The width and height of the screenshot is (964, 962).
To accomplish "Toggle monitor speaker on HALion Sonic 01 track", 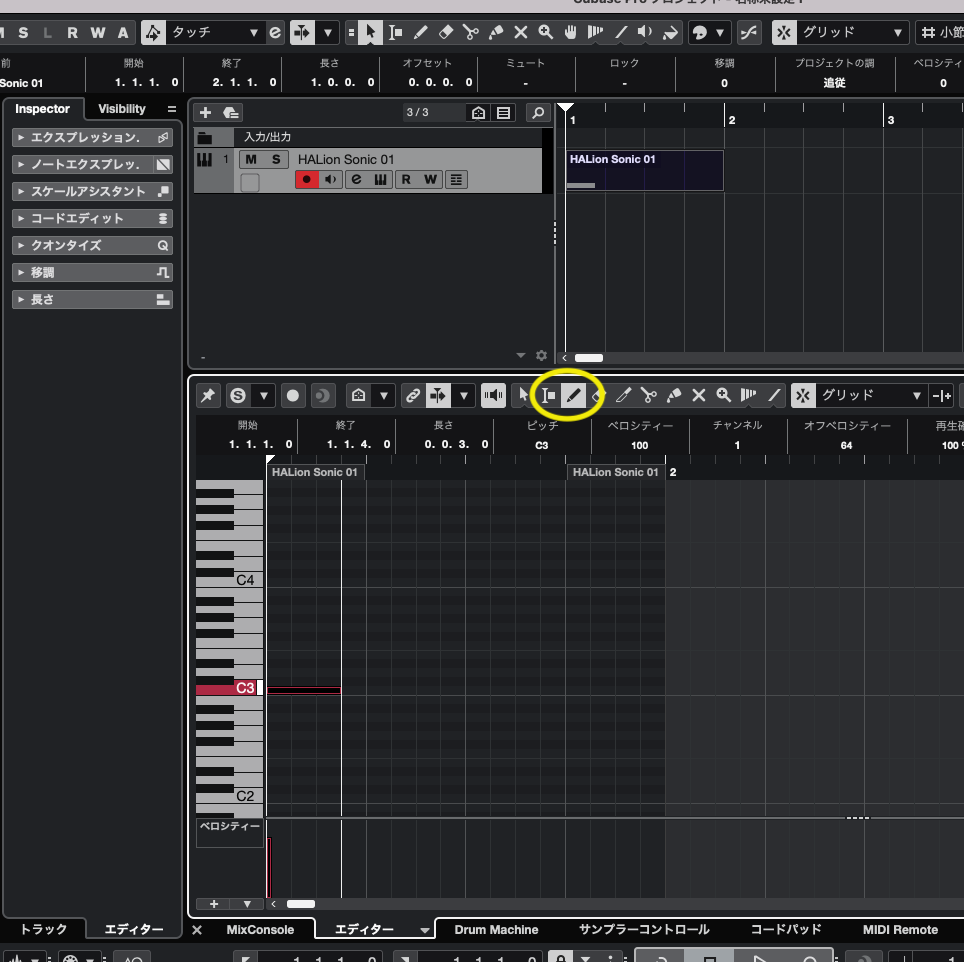I will click(331, 179).
